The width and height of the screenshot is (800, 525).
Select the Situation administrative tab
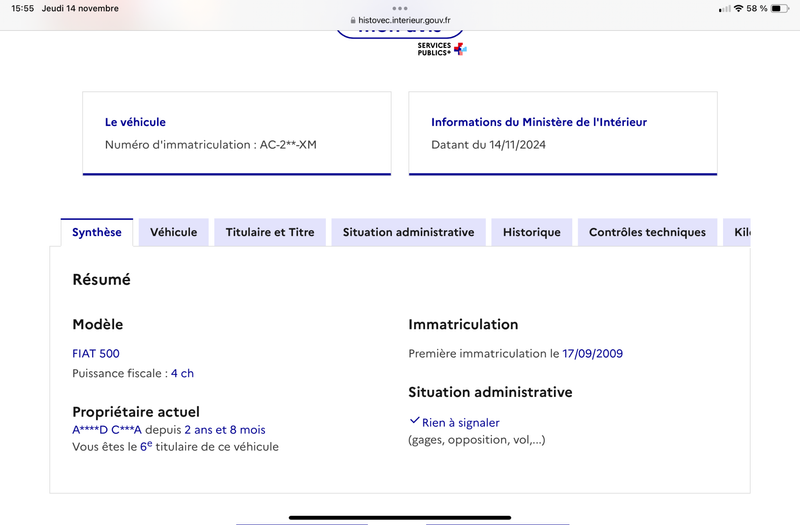tap(409, 233)
